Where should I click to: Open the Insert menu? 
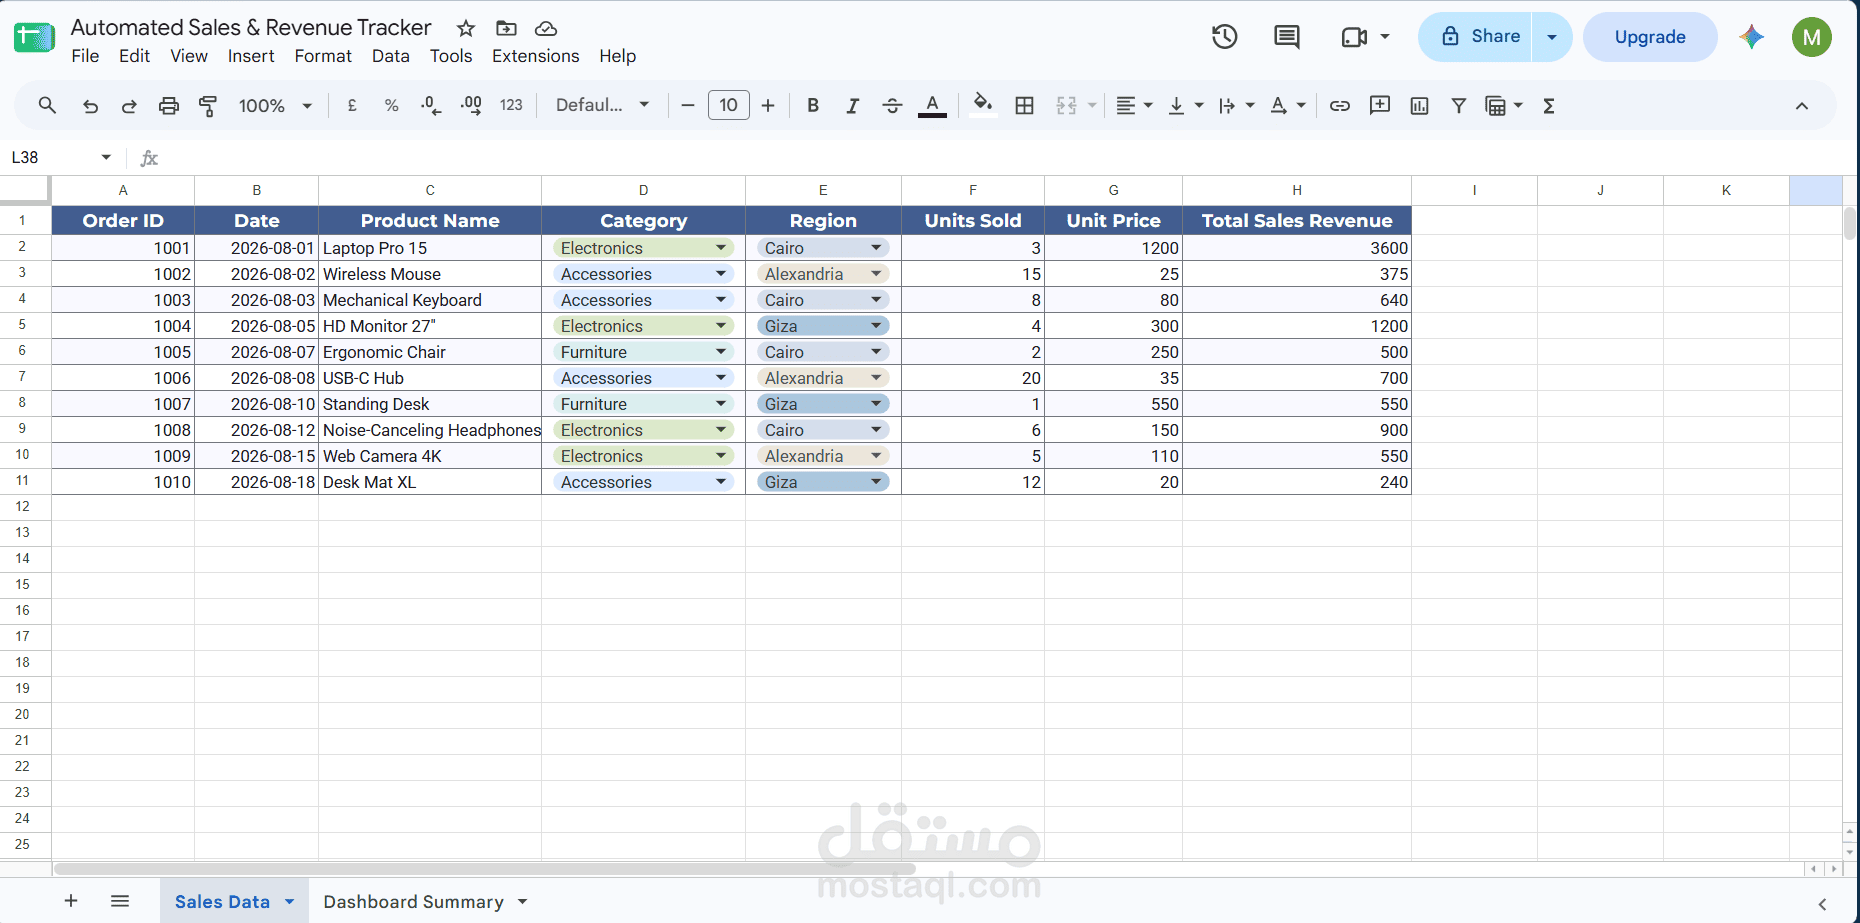click(251, 56)
